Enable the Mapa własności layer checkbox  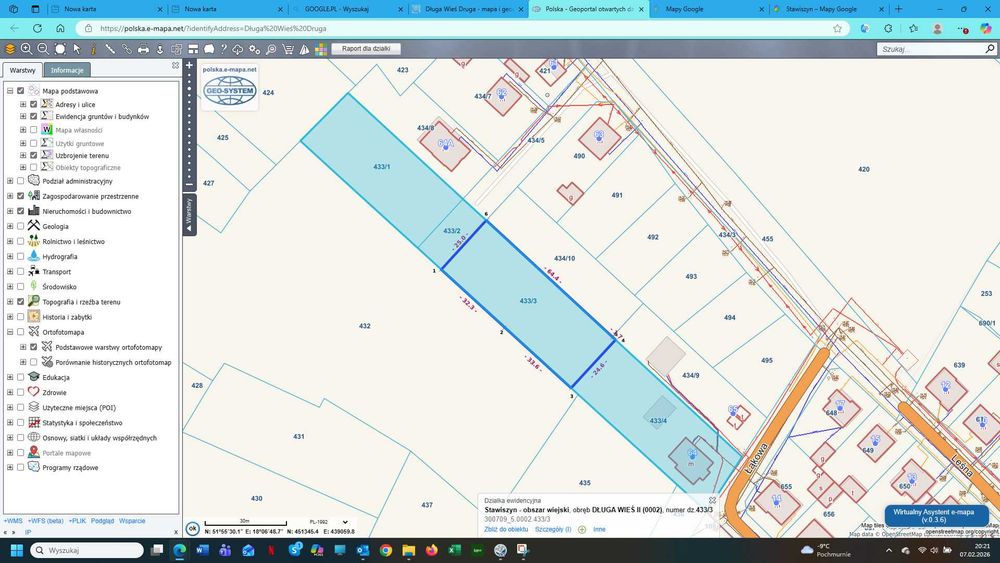(34, 130)
